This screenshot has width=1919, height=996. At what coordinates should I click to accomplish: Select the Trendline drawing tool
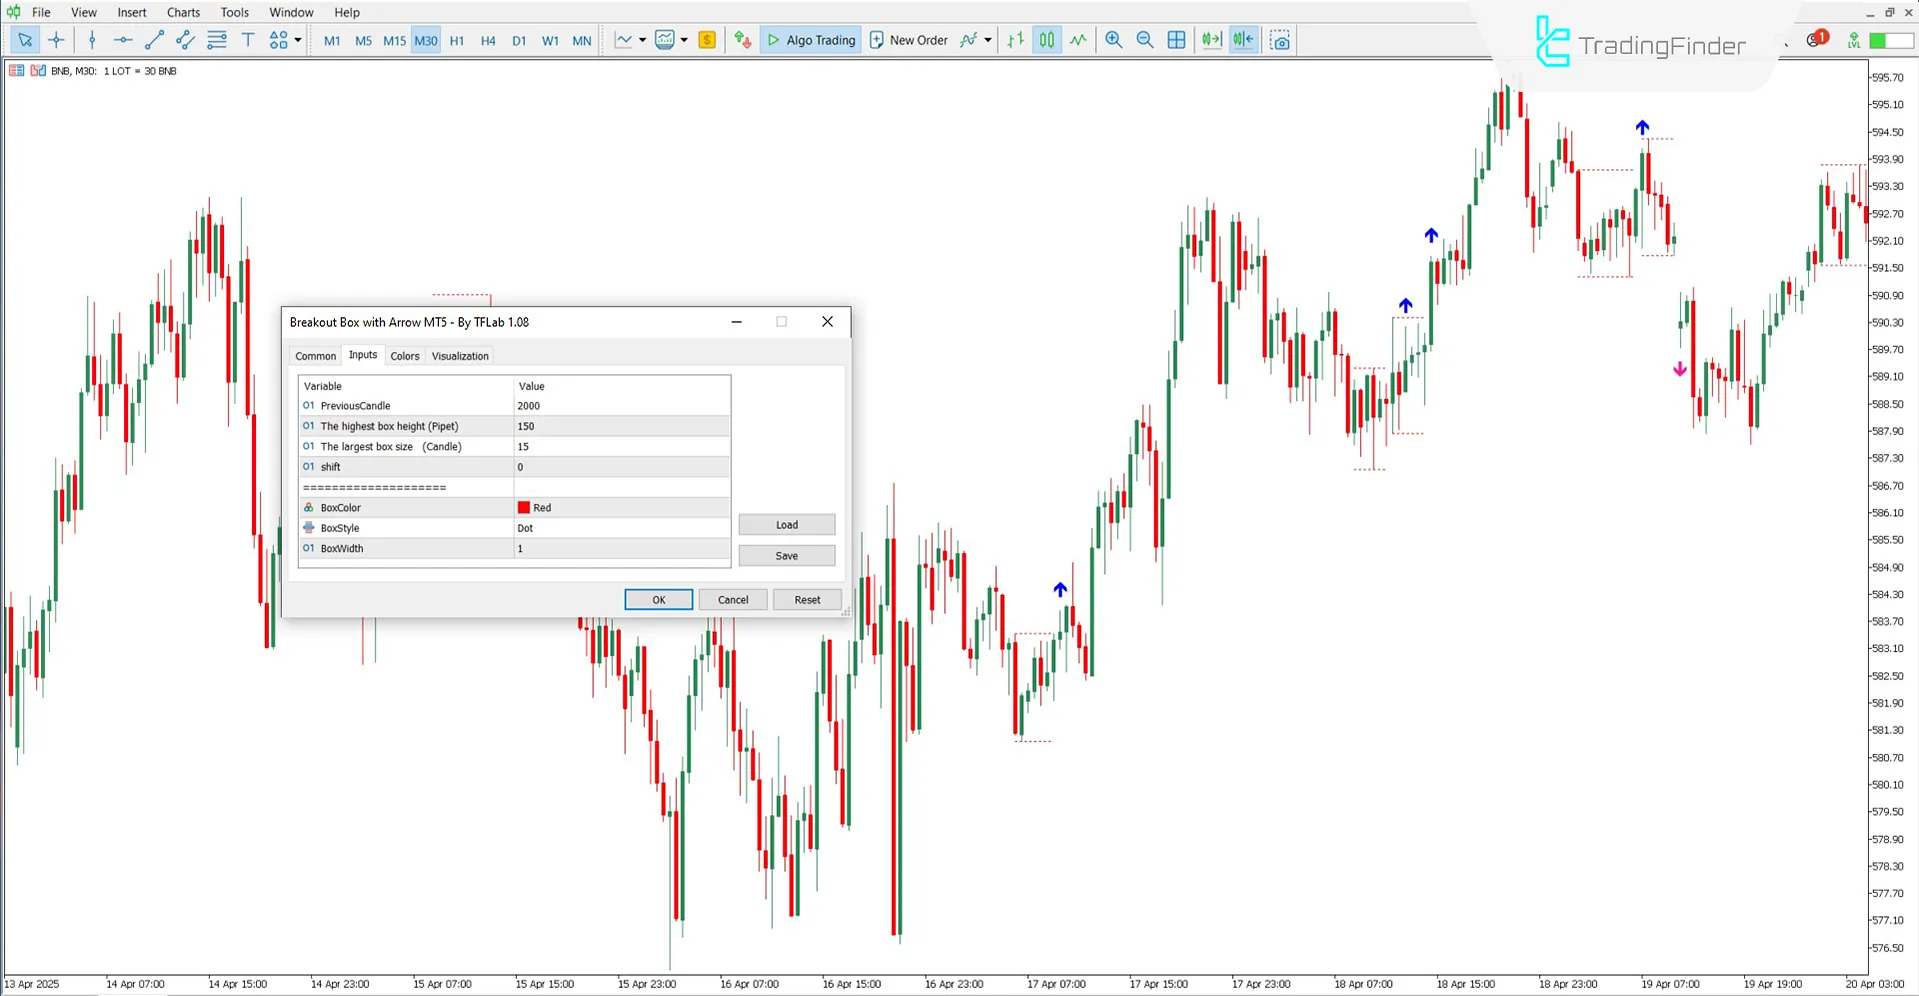tap(154, 40)
